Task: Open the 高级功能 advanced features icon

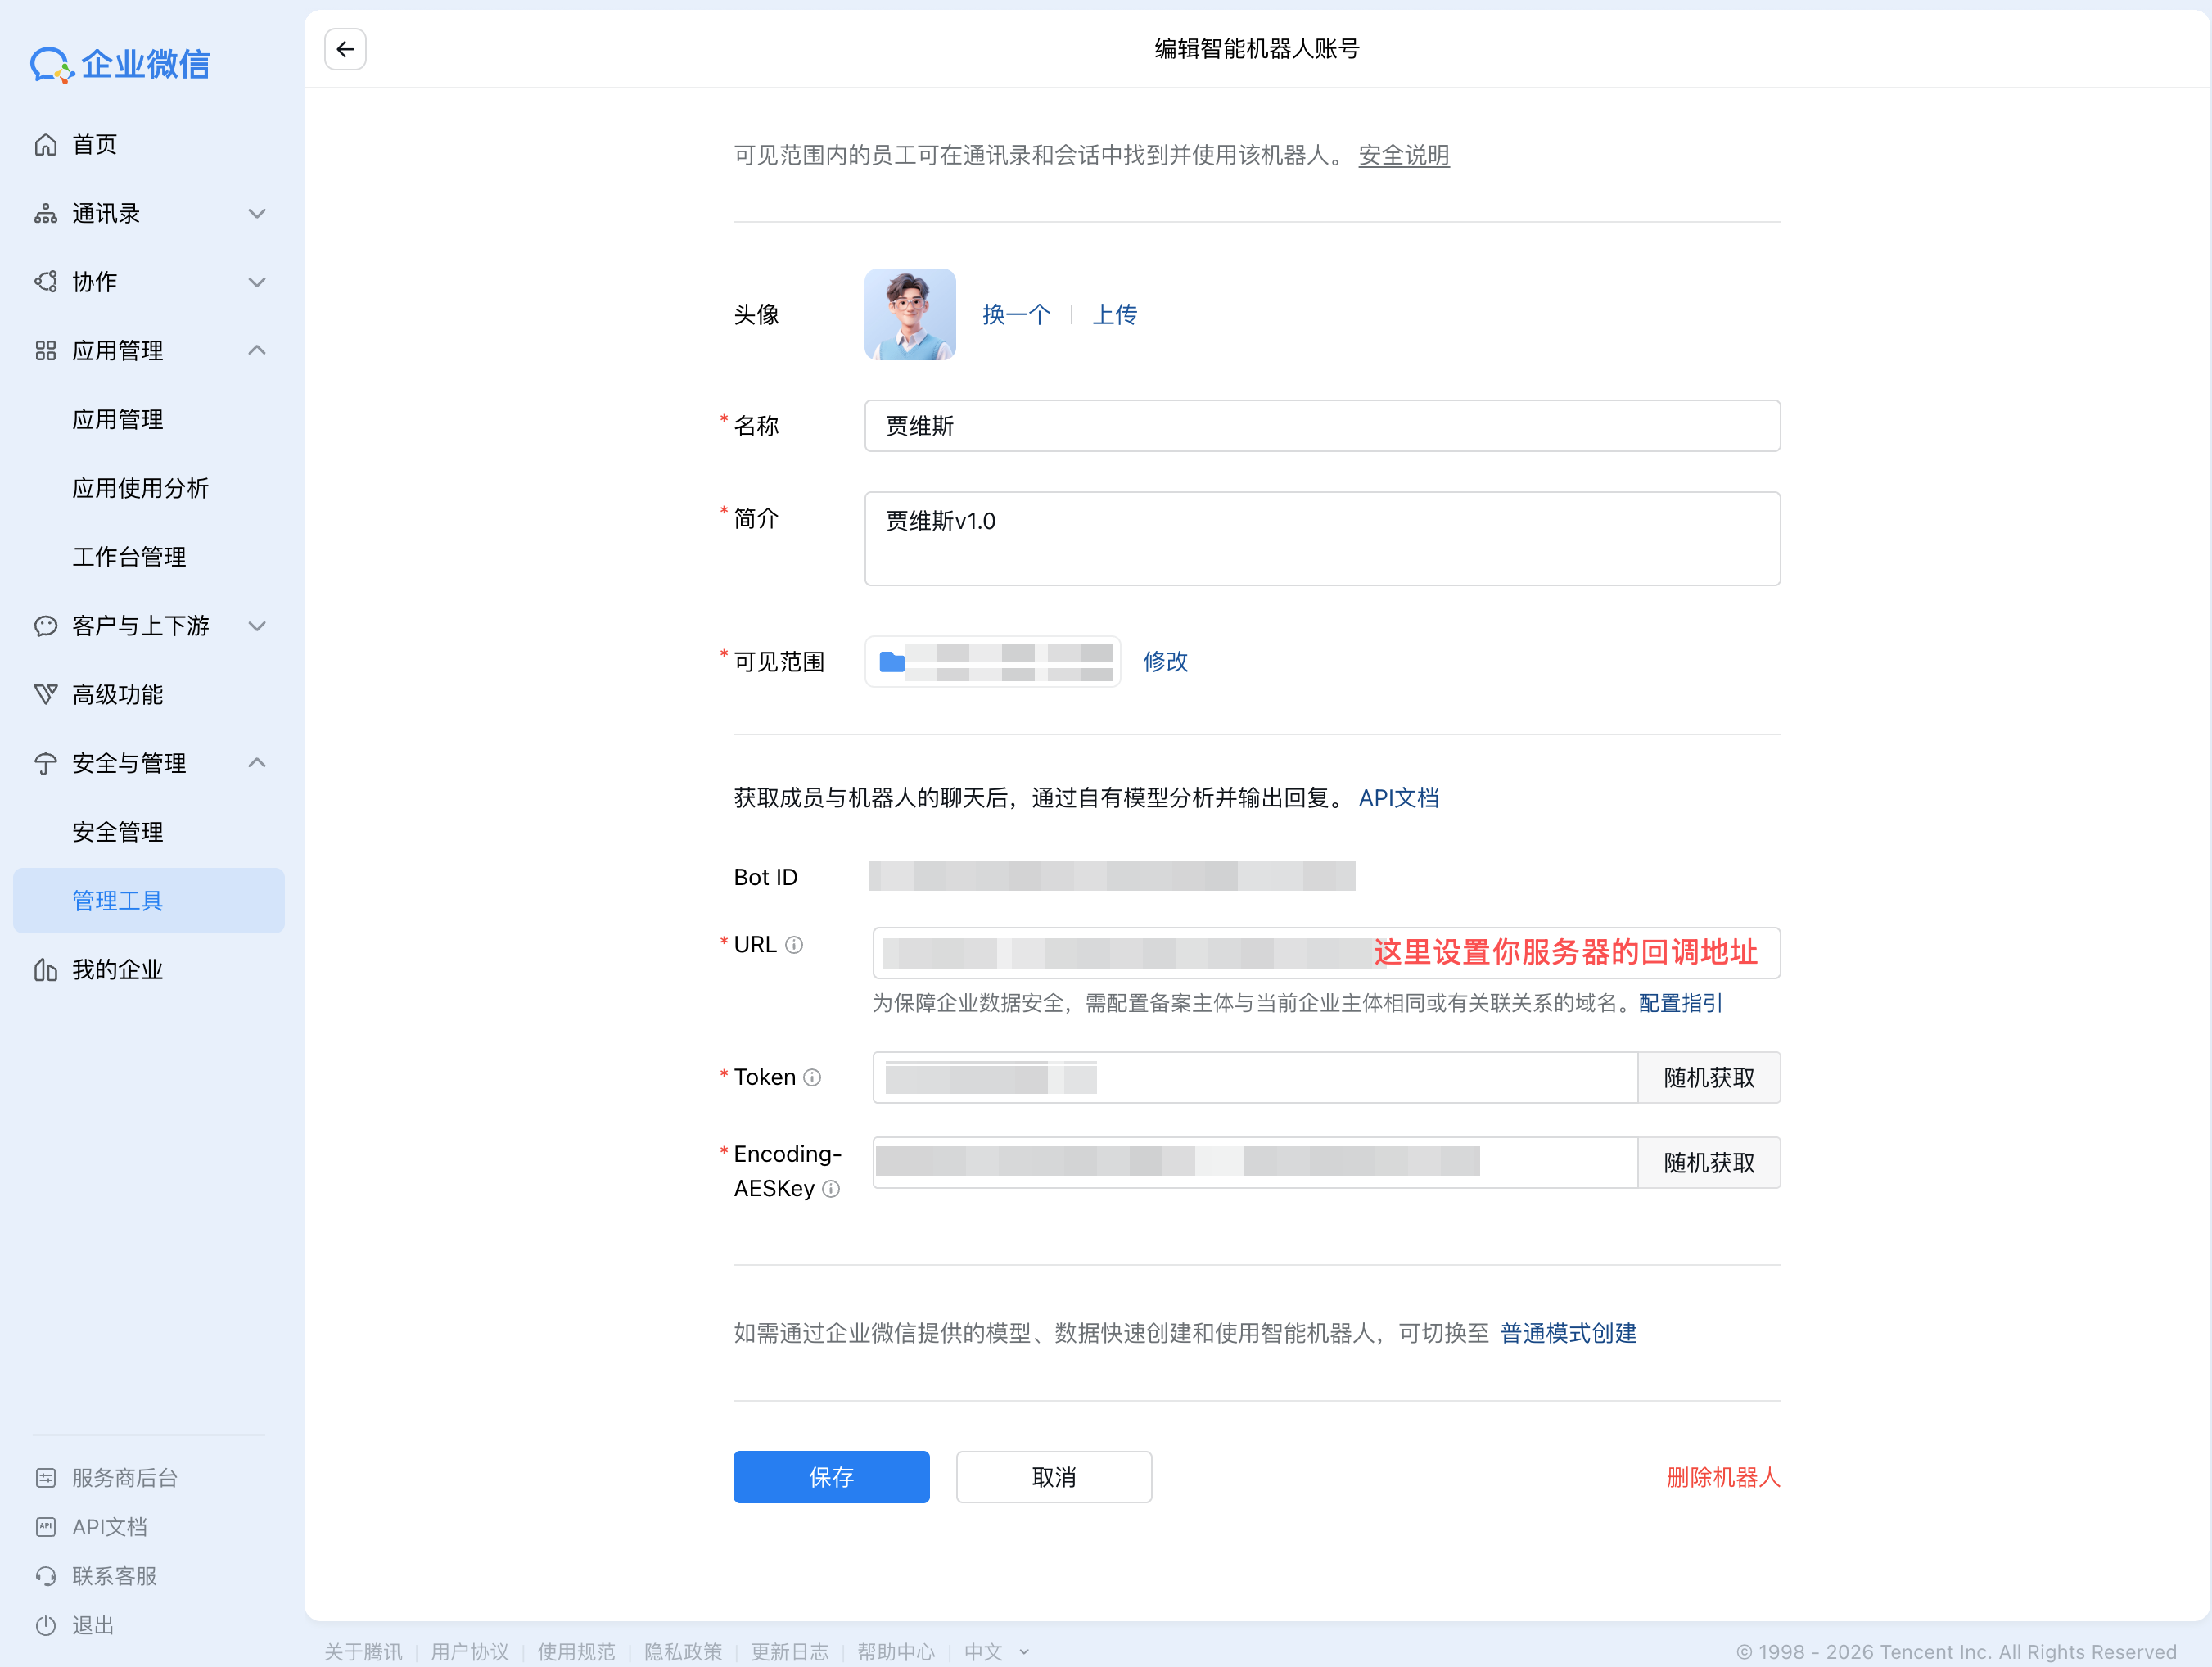Action: click(46, 694)
